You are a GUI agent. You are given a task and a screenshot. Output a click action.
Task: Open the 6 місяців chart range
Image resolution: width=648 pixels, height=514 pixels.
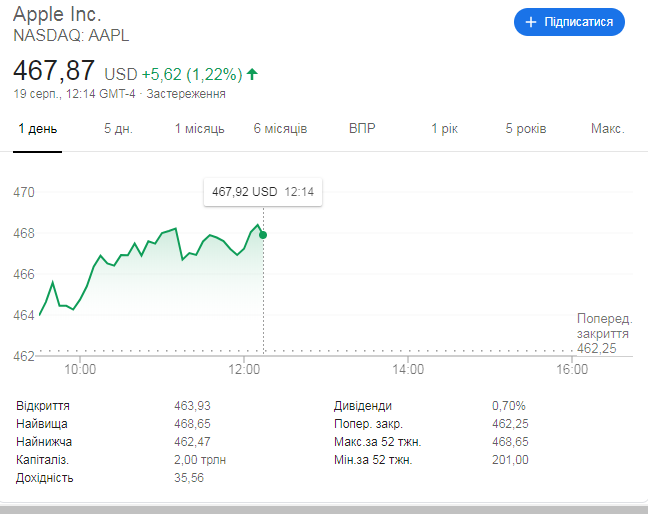click(x=280, y=128)
